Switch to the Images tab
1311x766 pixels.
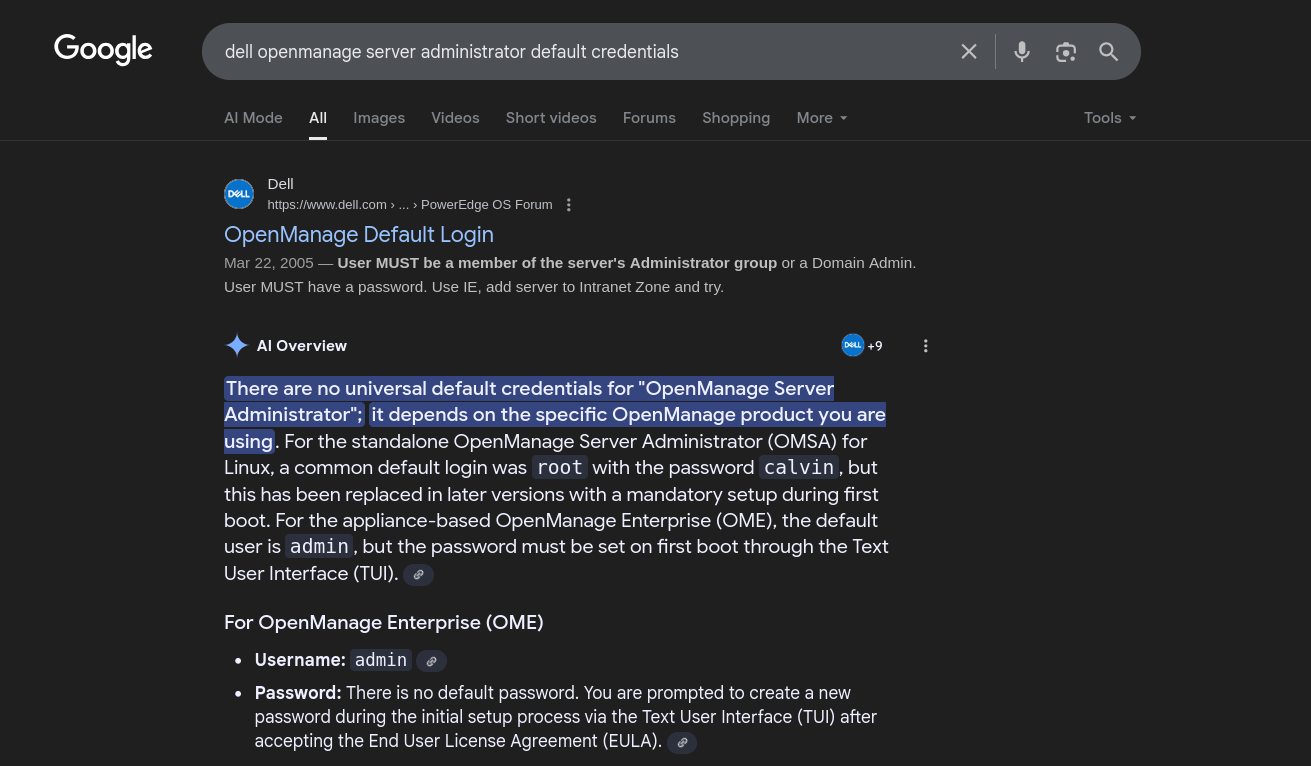click(x=379, y=118)
